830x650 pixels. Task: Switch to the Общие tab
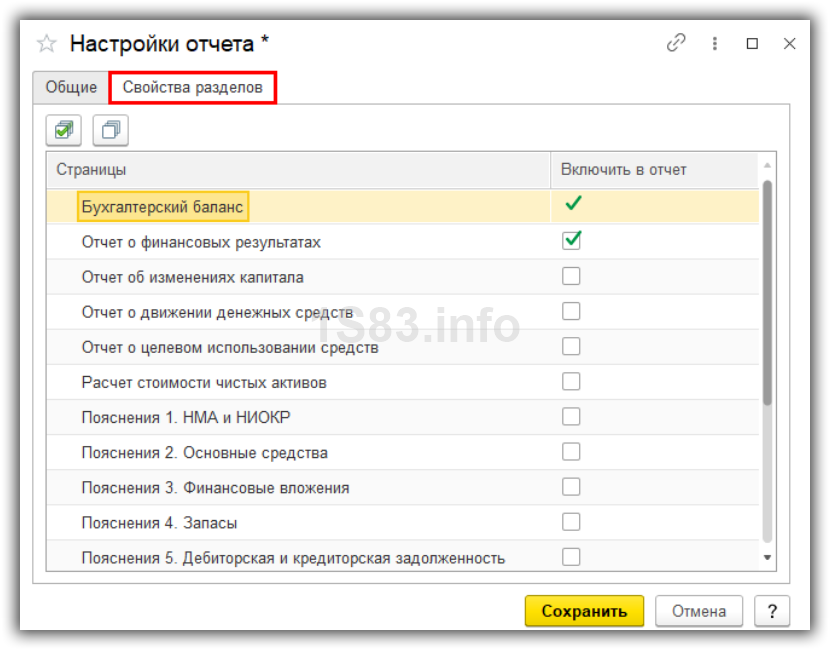click(71, 87)
